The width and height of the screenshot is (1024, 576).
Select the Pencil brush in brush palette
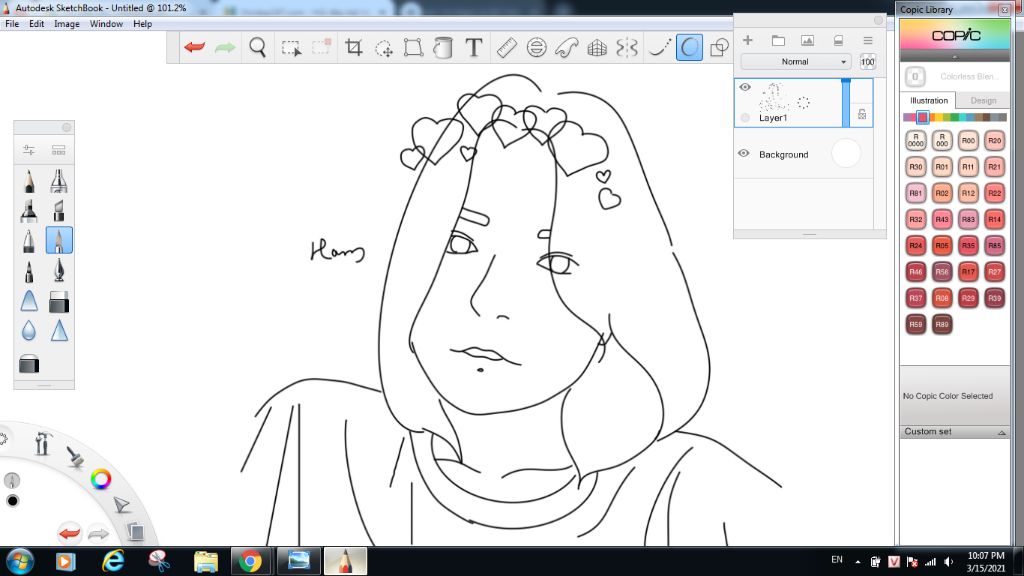[x=29, y=181]
